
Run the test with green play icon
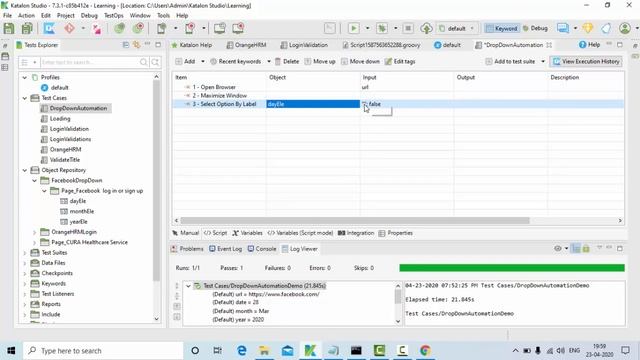coord(353,28)
